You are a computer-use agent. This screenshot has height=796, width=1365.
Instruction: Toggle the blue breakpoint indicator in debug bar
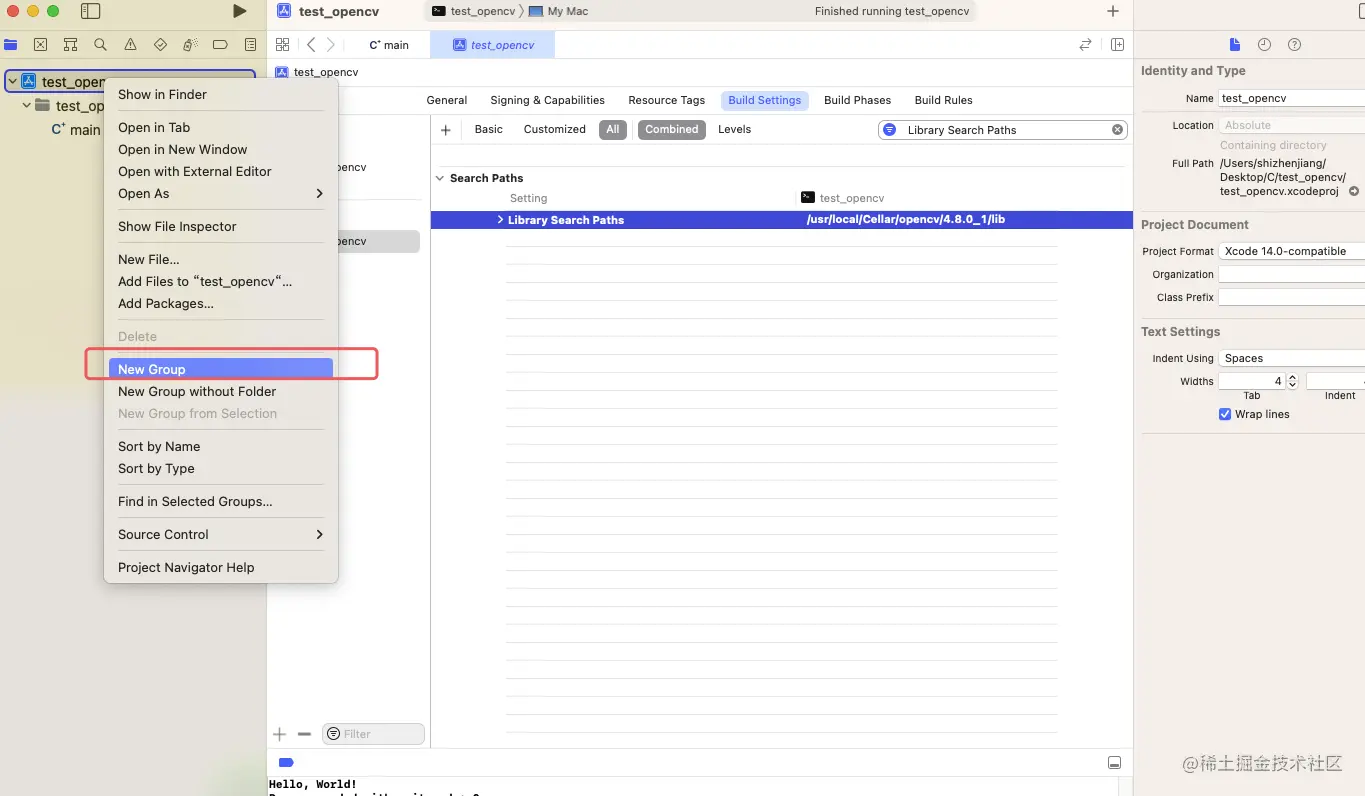click(285, 763)
